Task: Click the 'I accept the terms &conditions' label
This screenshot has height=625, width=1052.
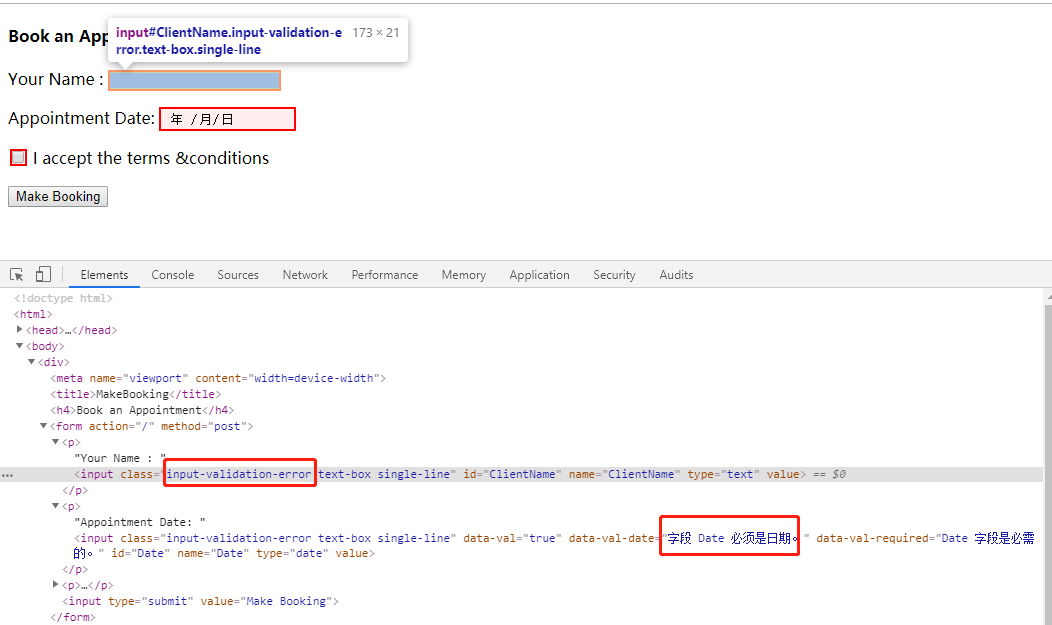Action: [151, 158]
